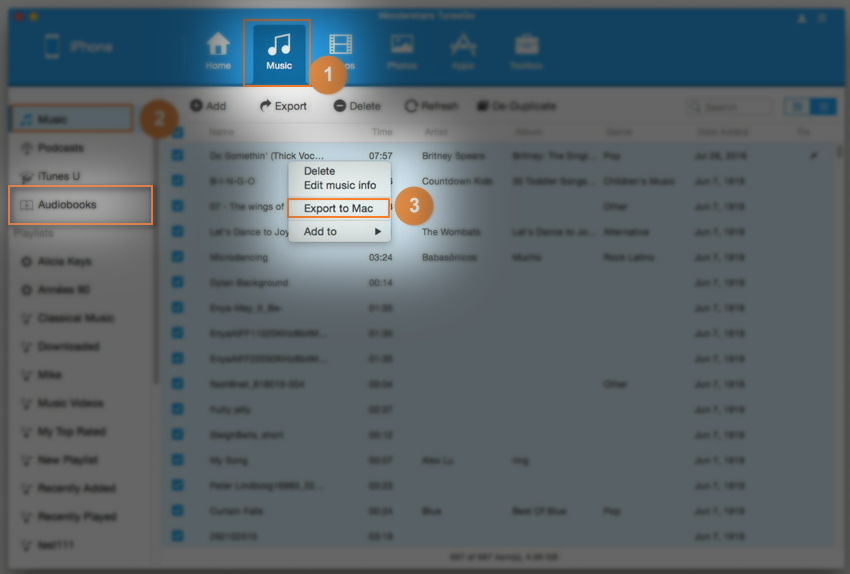850x574 pixels.
Task: Open the Toolbox tab icon
Action: click(x=526, y=45)
